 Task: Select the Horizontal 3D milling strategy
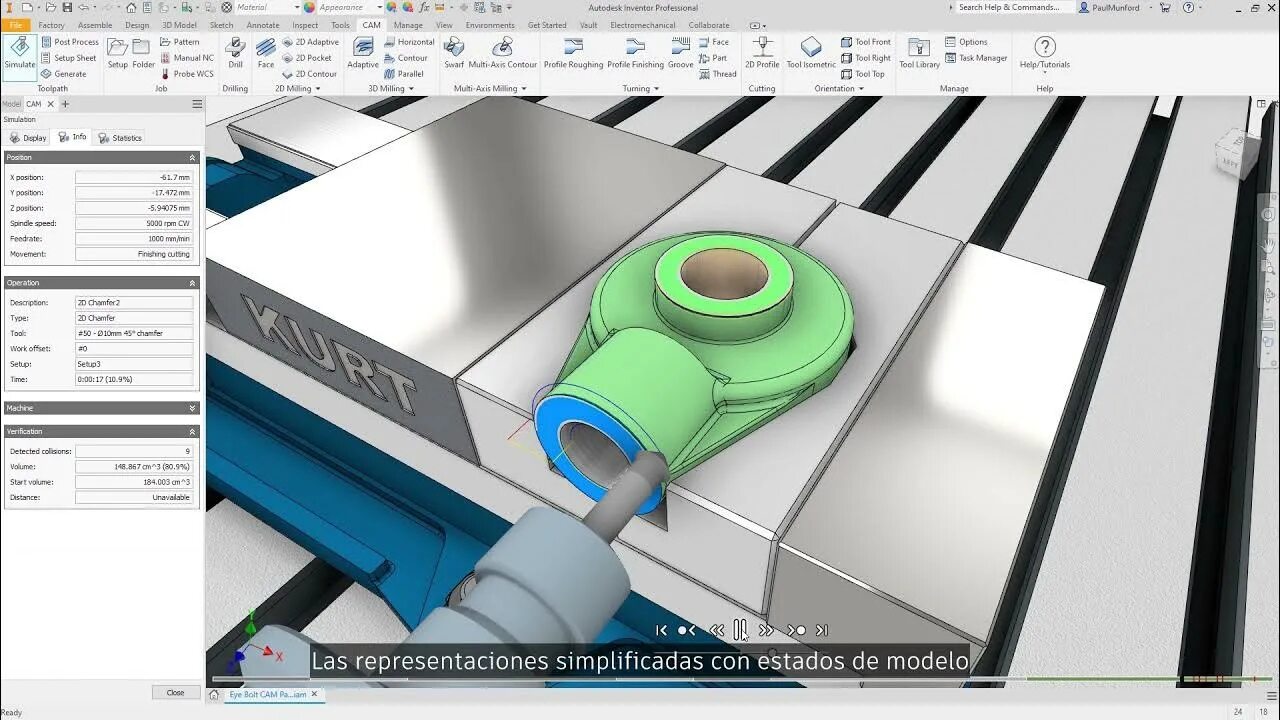[409, 42]
